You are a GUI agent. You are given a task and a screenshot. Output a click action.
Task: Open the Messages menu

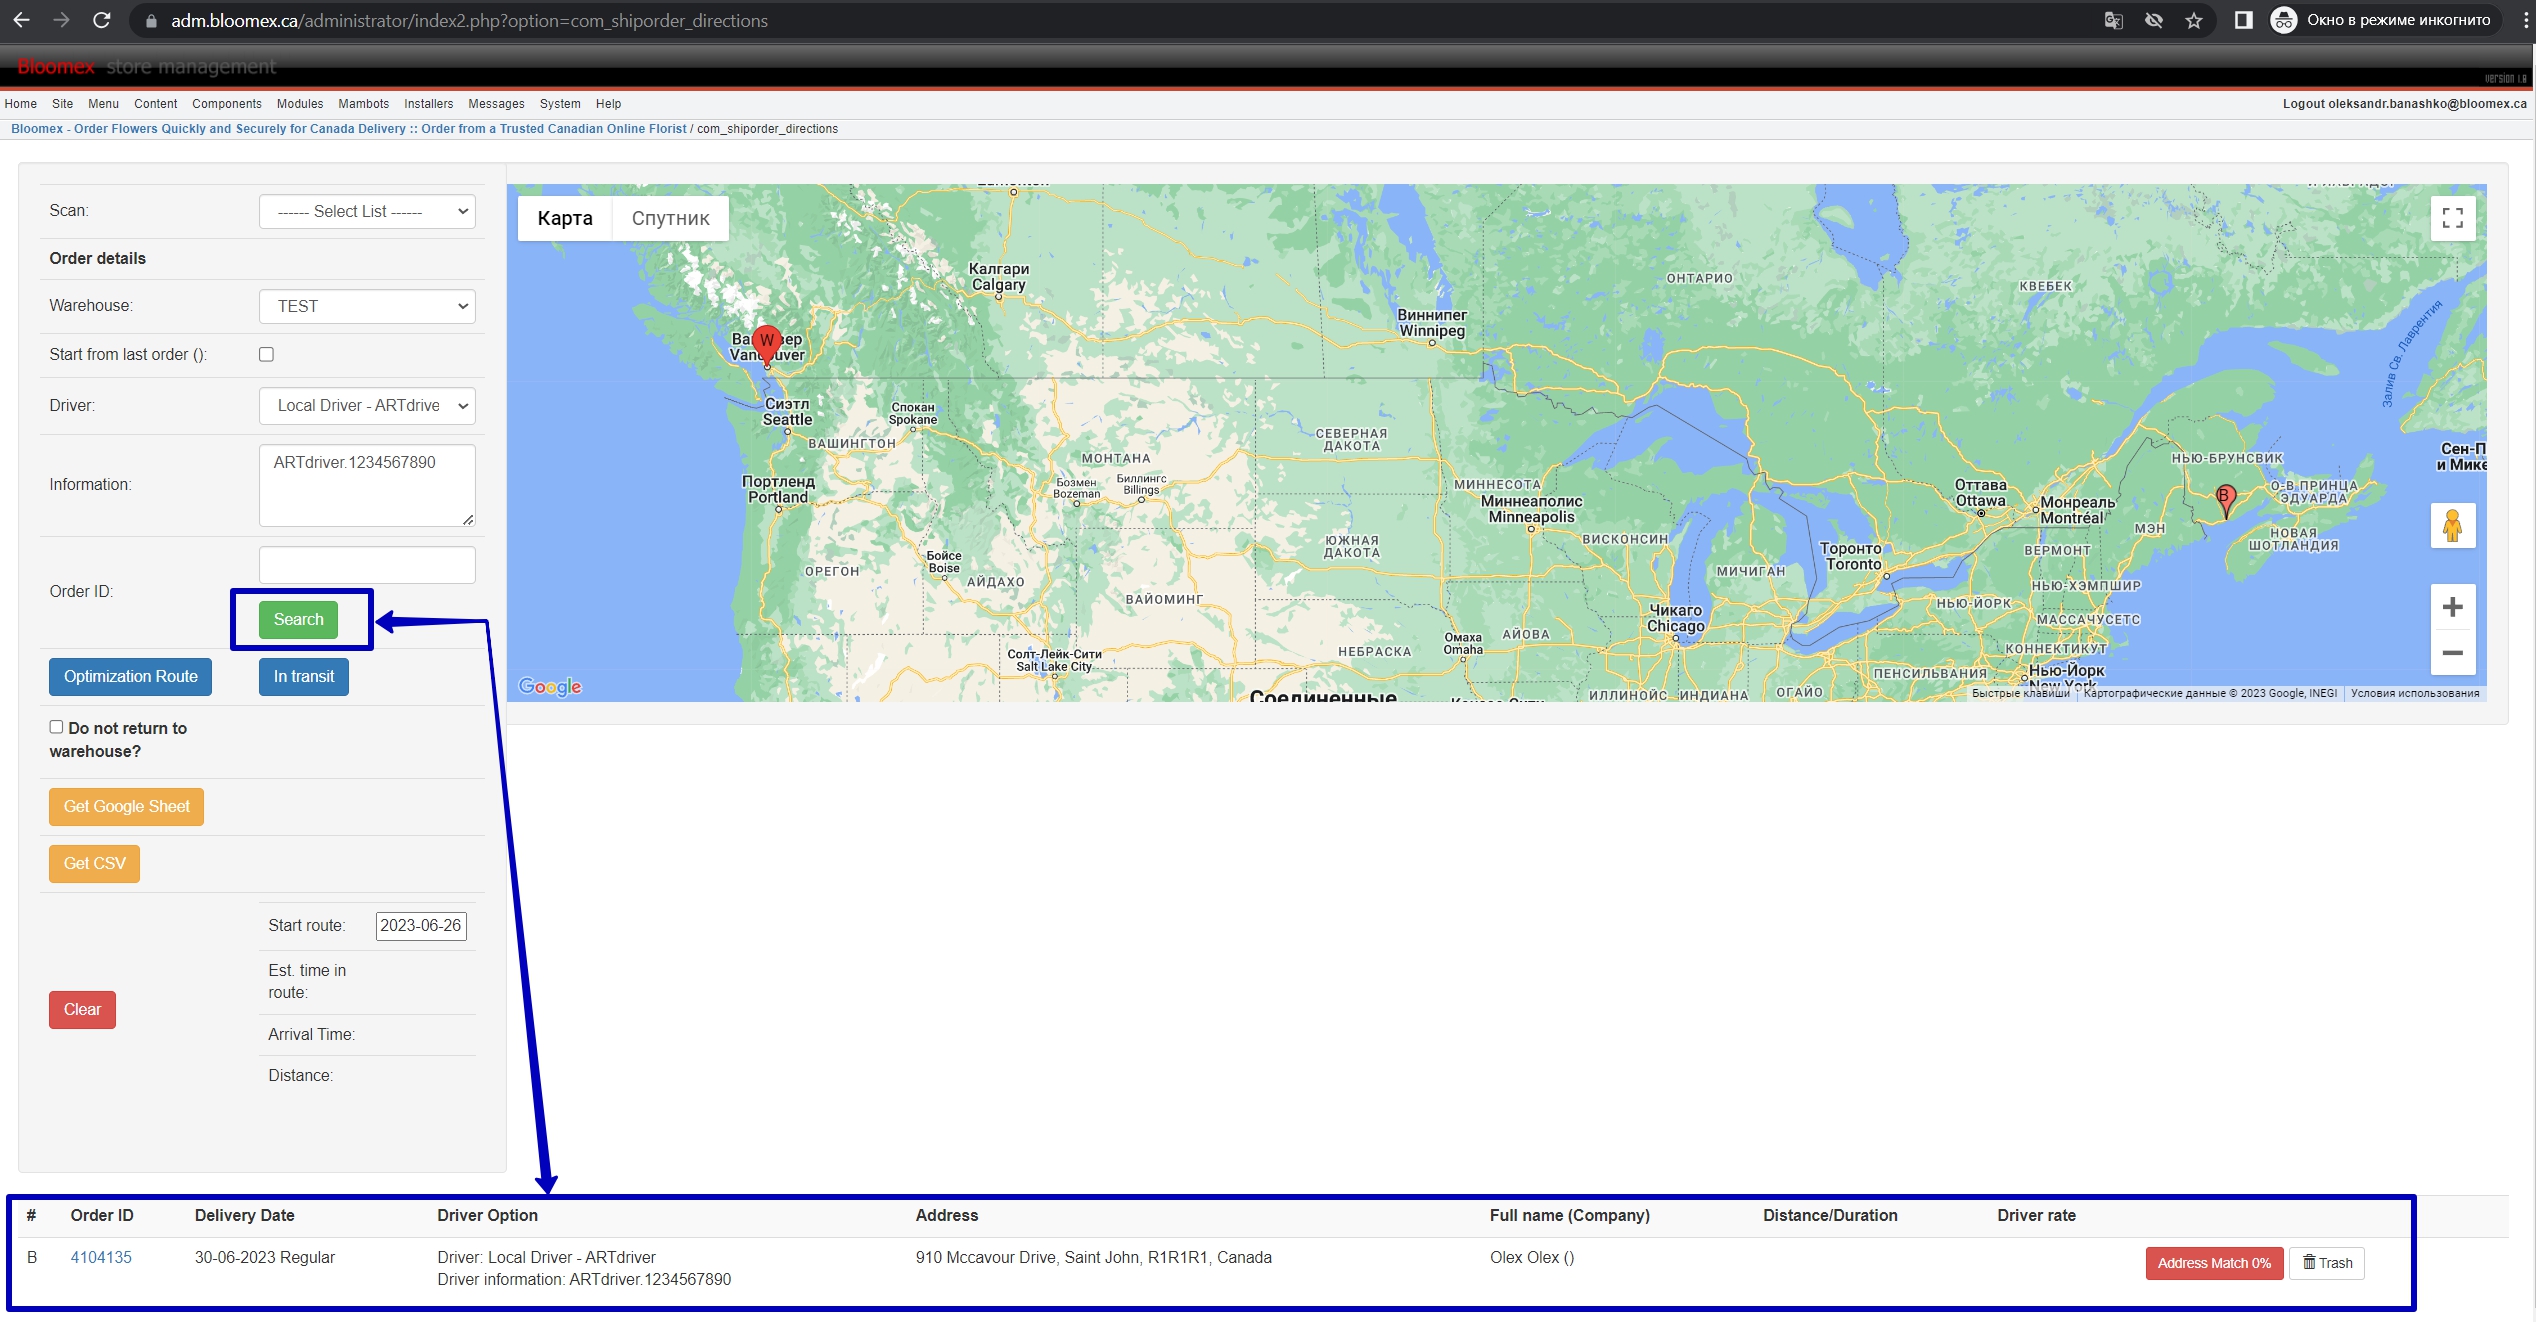point(496,104)
